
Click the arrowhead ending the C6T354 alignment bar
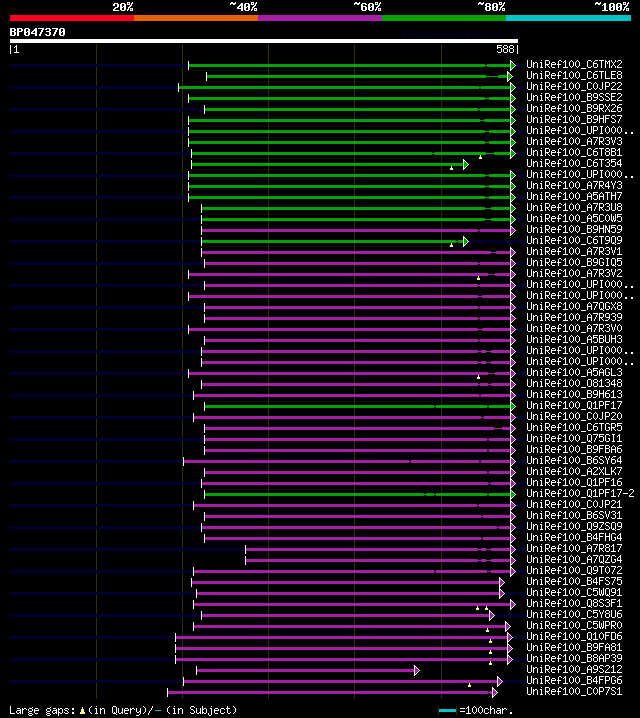tap(466, 164)
